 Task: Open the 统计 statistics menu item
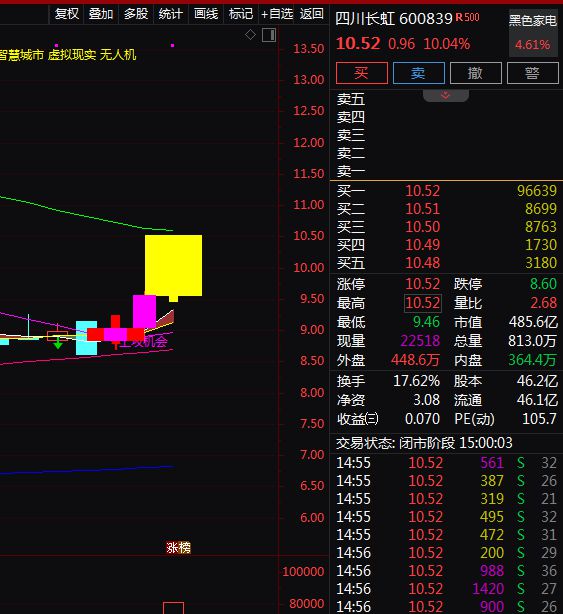point(171,14)
